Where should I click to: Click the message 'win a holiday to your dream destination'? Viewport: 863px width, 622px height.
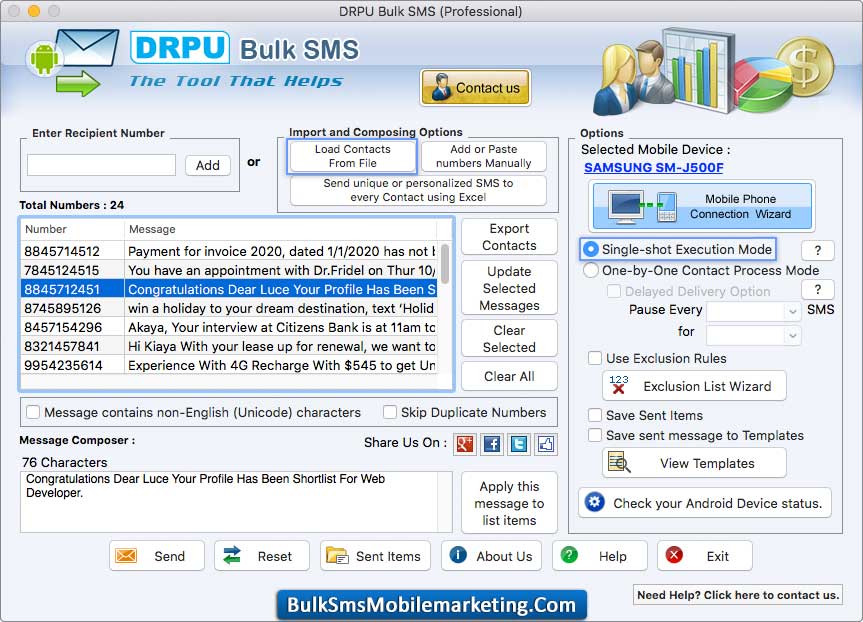click(281, 308)
